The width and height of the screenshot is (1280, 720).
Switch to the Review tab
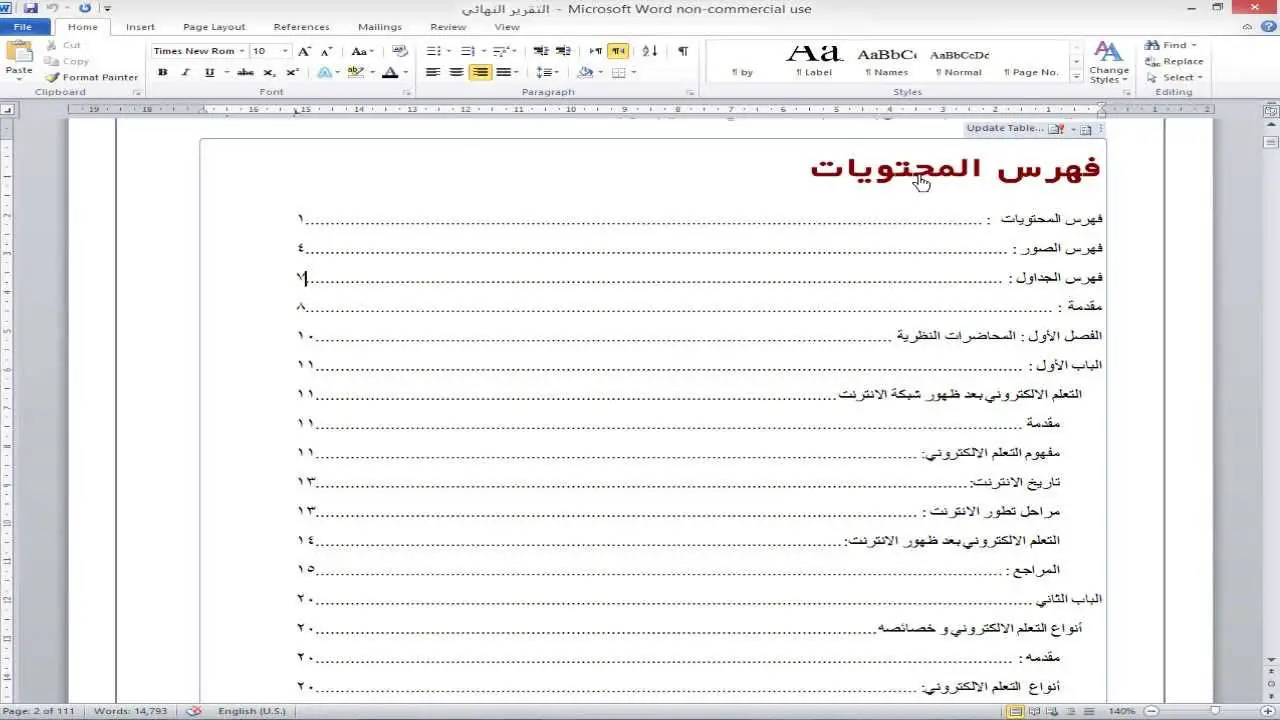point(448,27)
